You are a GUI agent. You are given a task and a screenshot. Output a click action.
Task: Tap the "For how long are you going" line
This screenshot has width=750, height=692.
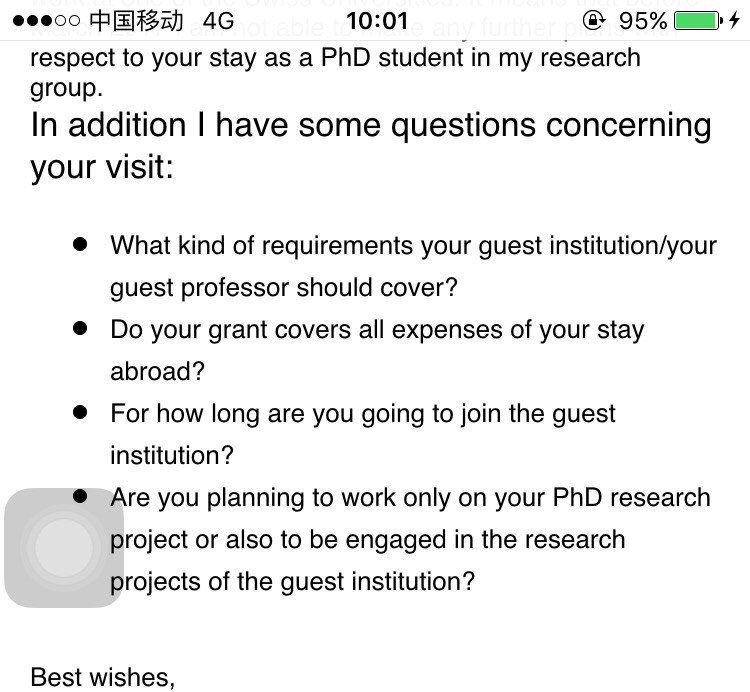pos(363,414)
